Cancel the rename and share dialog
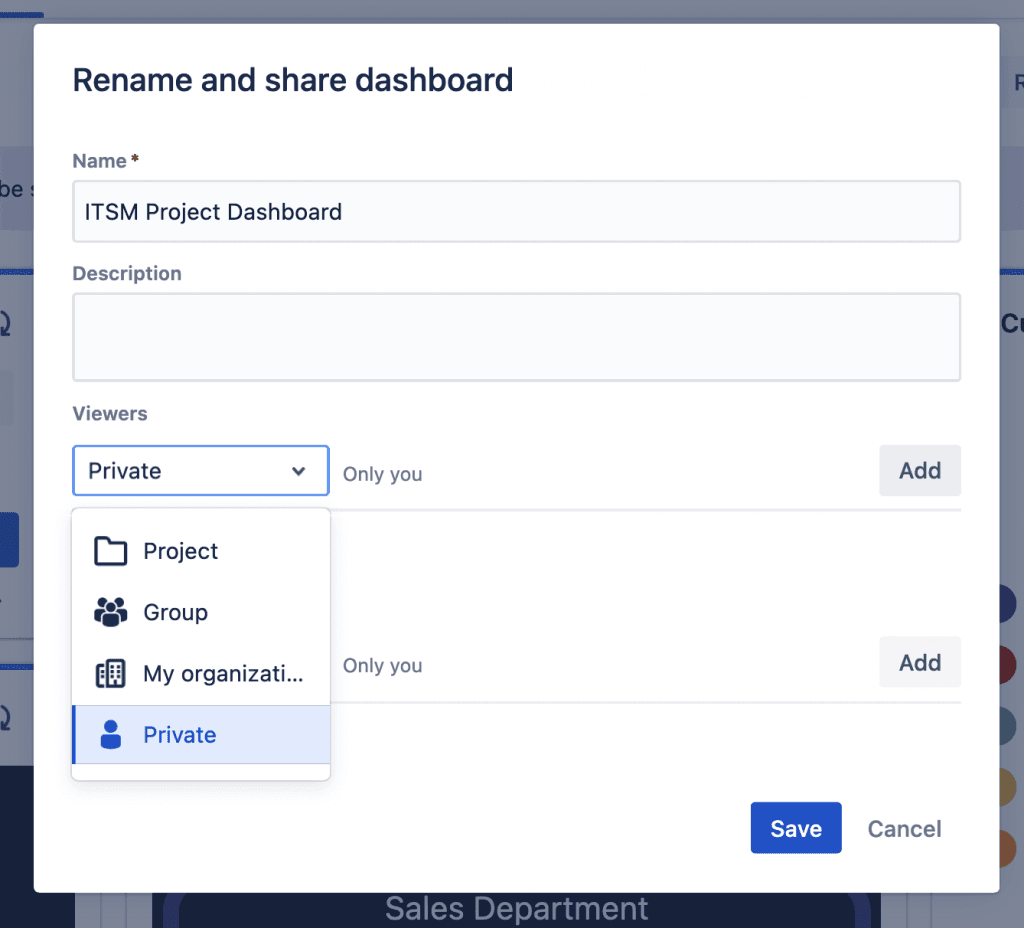Viewport: 1024px width, 928px height. pos(904,828)
